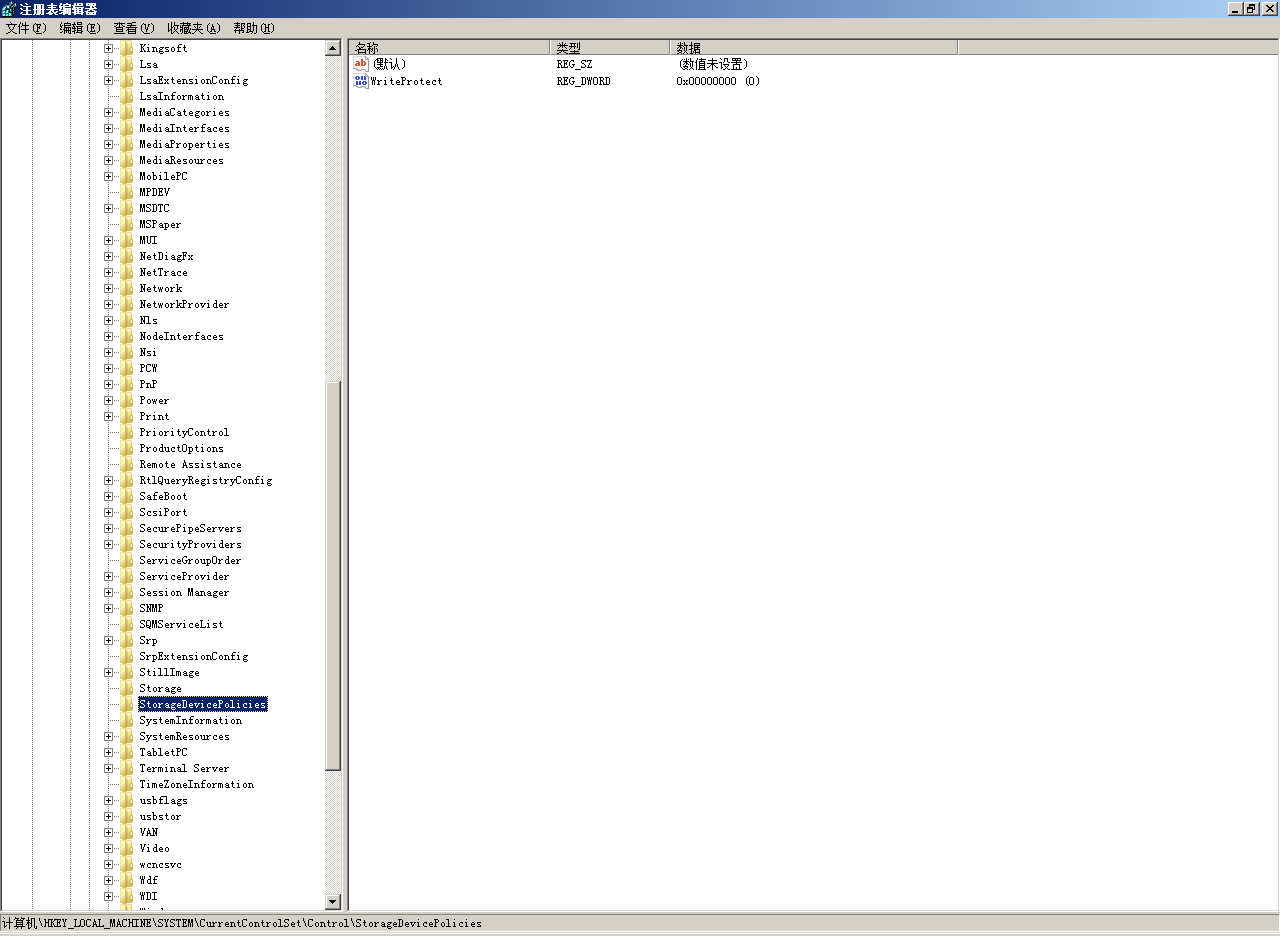The width and height of the screenshot is (1280, 936).
Task: Click the usbstor folder icon
Action: point(126,816)
